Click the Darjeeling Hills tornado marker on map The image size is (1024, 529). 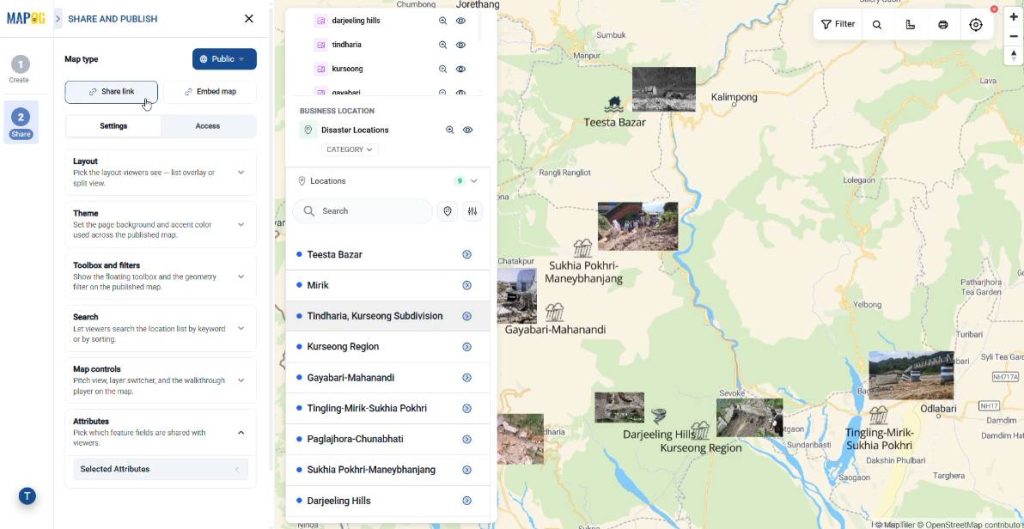click(659, 416)
